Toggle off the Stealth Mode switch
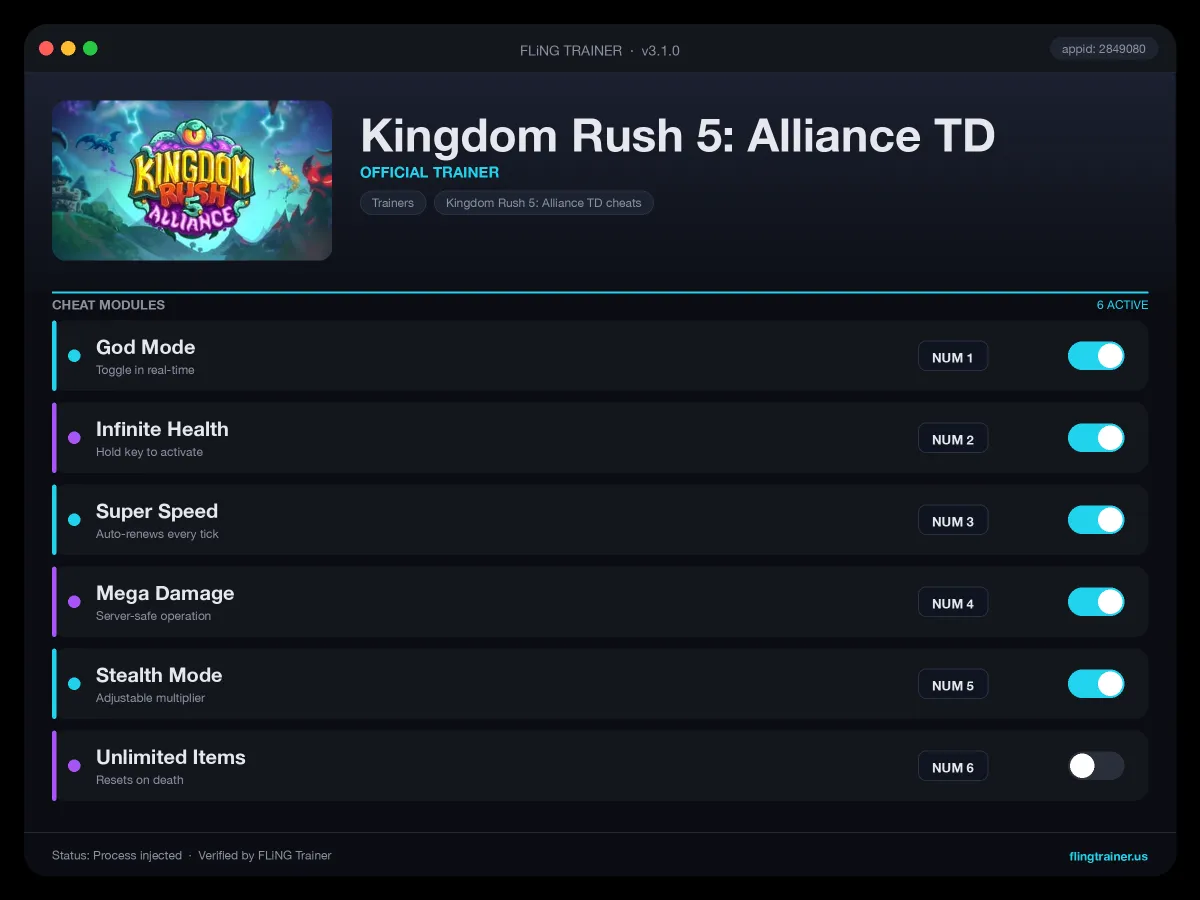Viewport: 1200px width, 900px height. point(1096,684)
